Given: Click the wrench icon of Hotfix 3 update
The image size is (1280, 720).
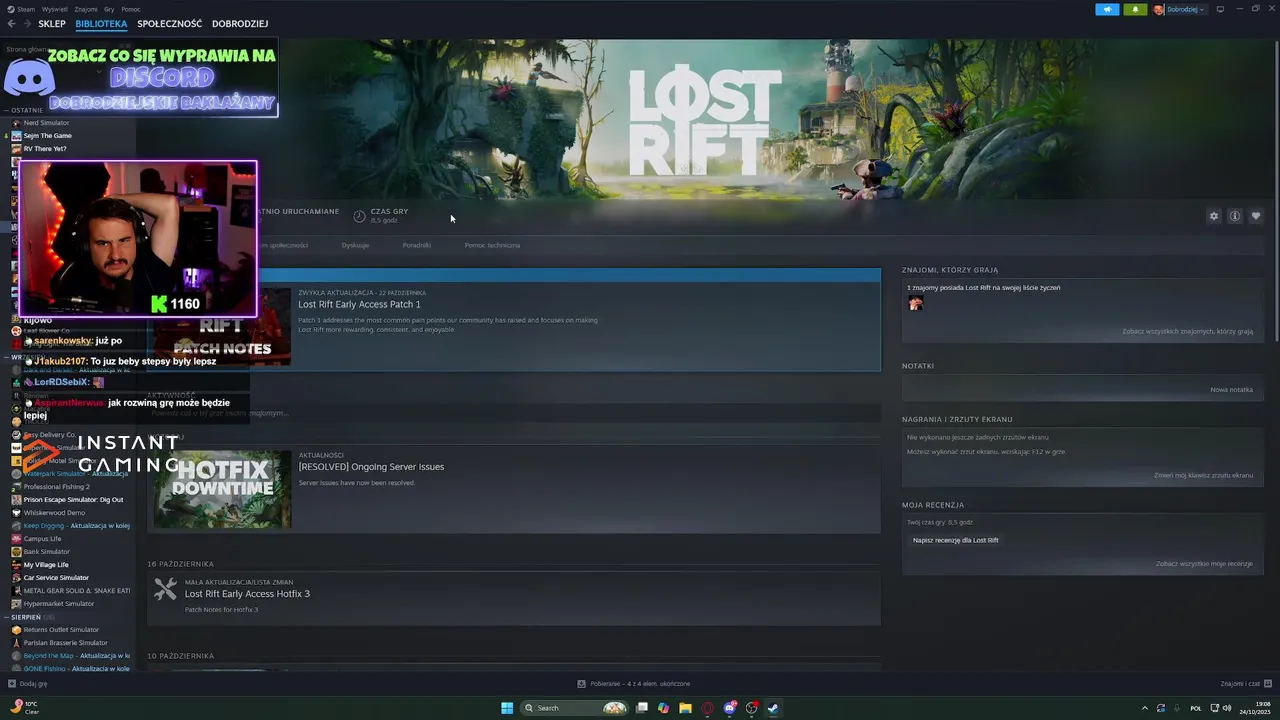Looking at the screenshot, I should pyautogui.click(x=165, y=590).
